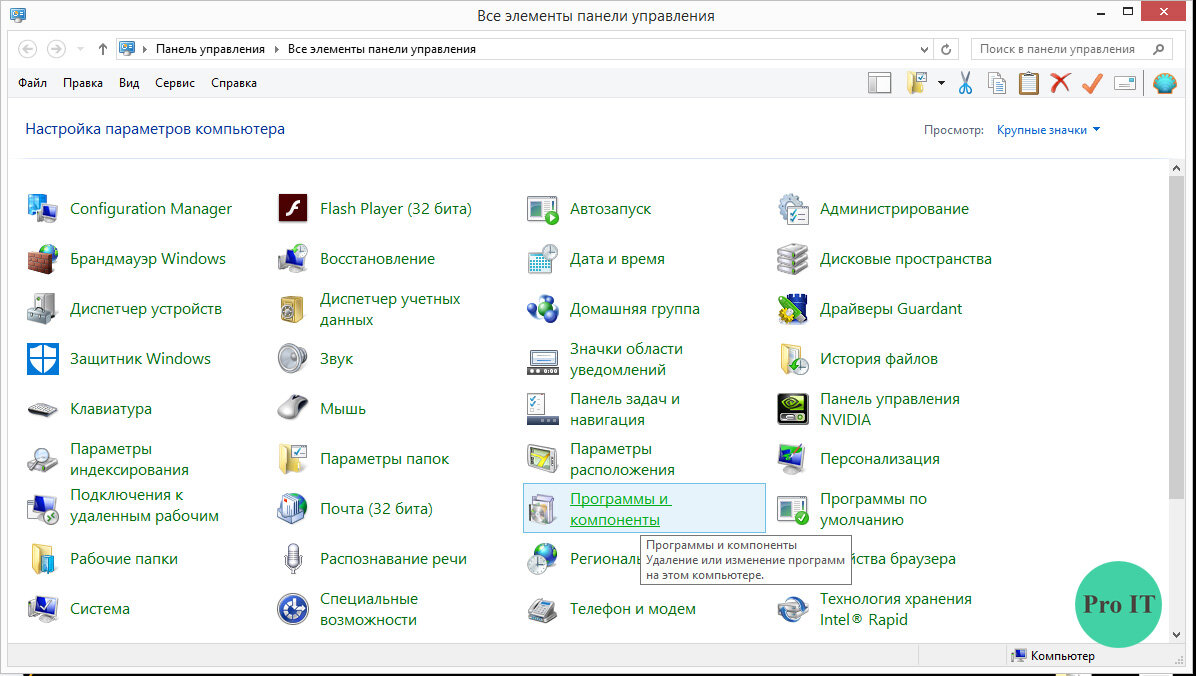
Task: Expand the address bar history dropdown
Action: click(x=924, y=49)
